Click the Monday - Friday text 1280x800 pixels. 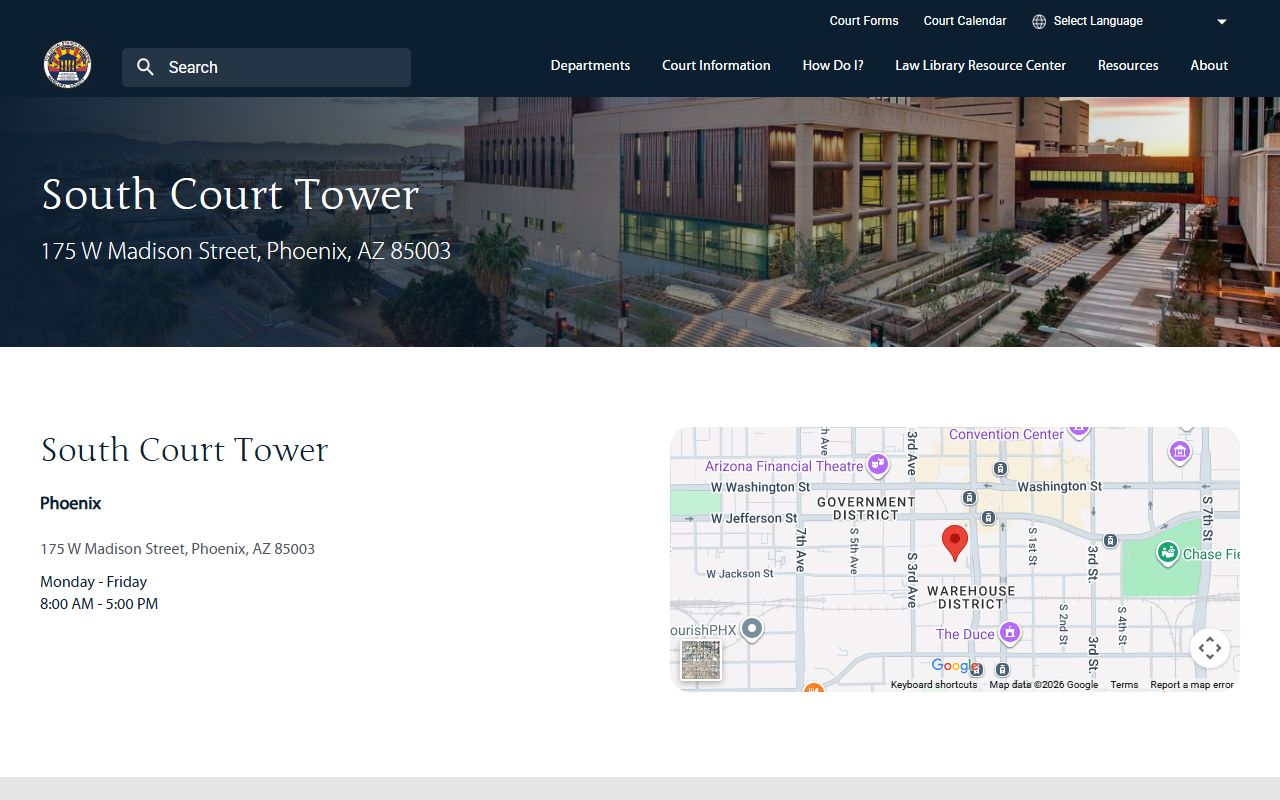coord(94,582)
